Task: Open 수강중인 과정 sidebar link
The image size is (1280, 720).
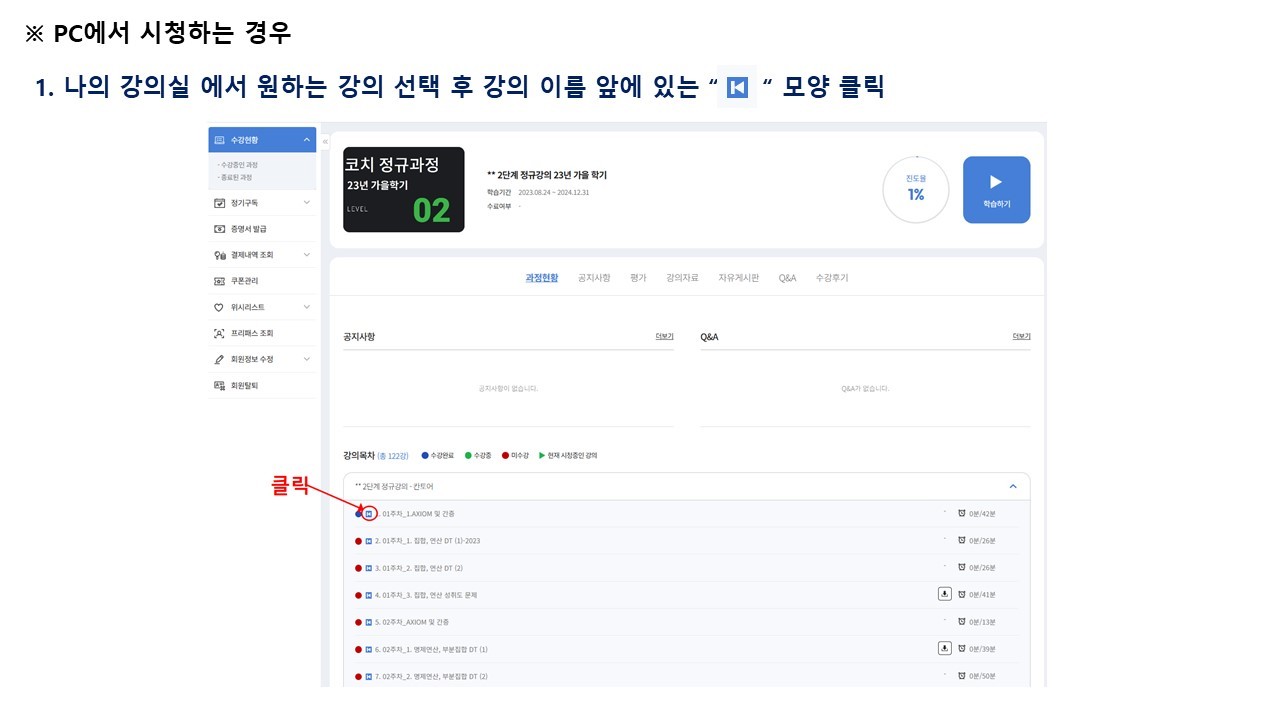Action: point(239,164)
